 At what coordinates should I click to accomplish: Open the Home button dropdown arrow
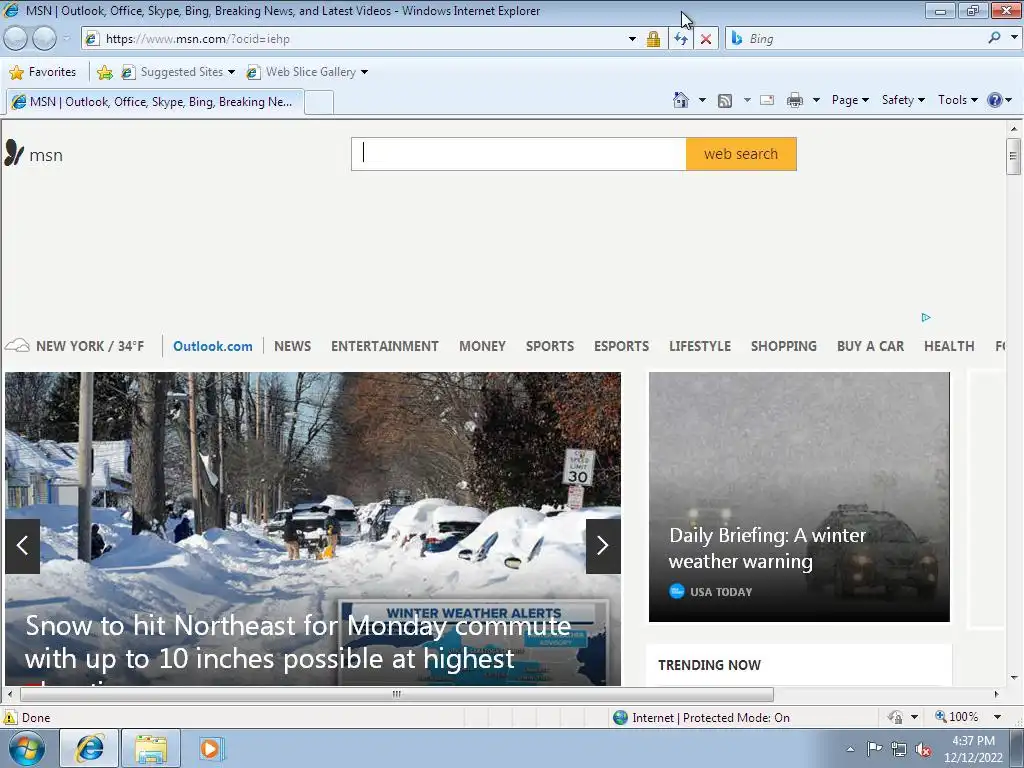point(702,100)
